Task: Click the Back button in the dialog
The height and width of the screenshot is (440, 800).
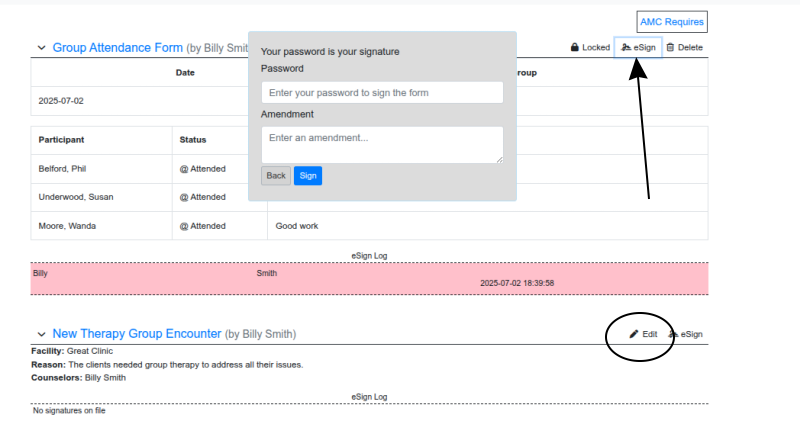Action: pyautogui.click(x=276, y=176)
